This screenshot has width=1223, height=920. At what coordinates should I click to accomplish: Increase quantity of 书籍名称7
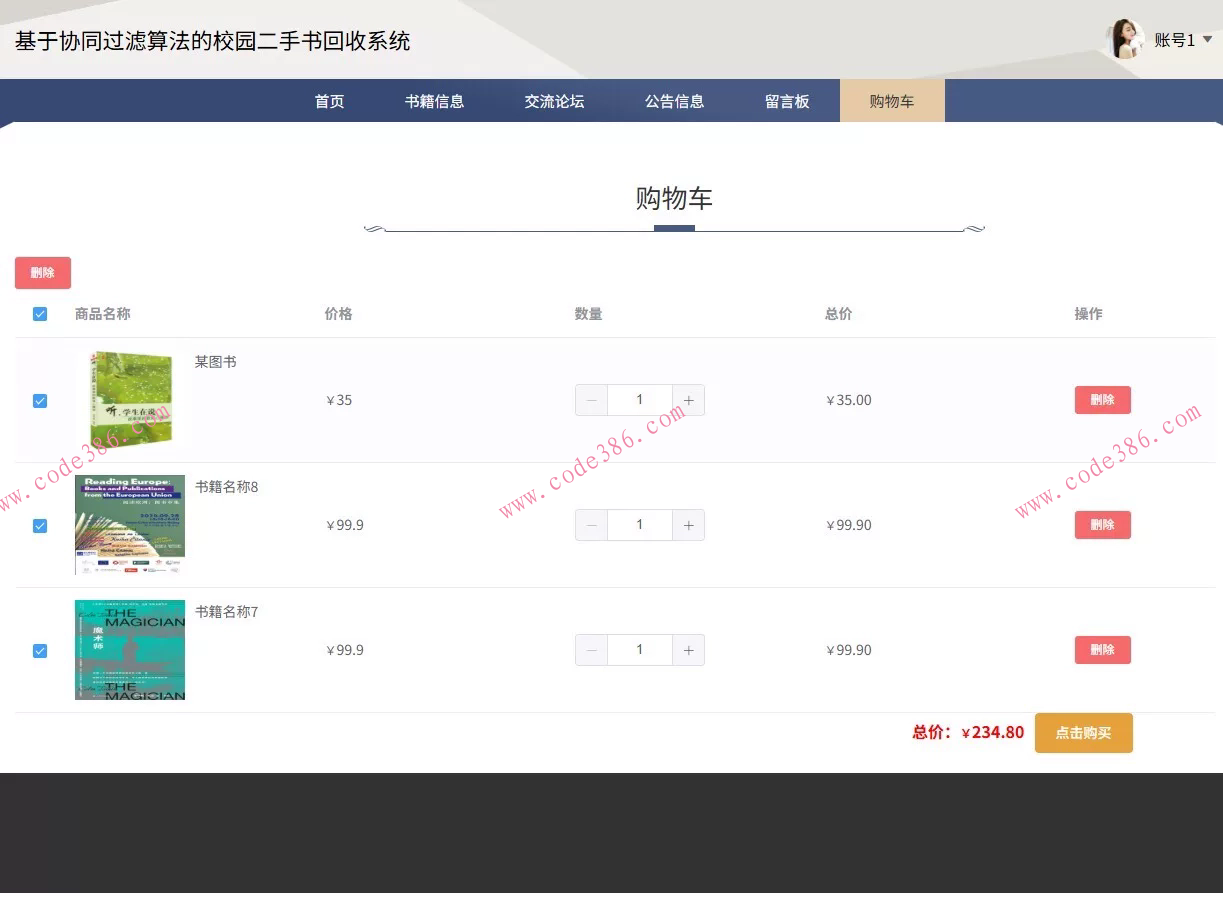pyautogui.click(x=688, y=650)
